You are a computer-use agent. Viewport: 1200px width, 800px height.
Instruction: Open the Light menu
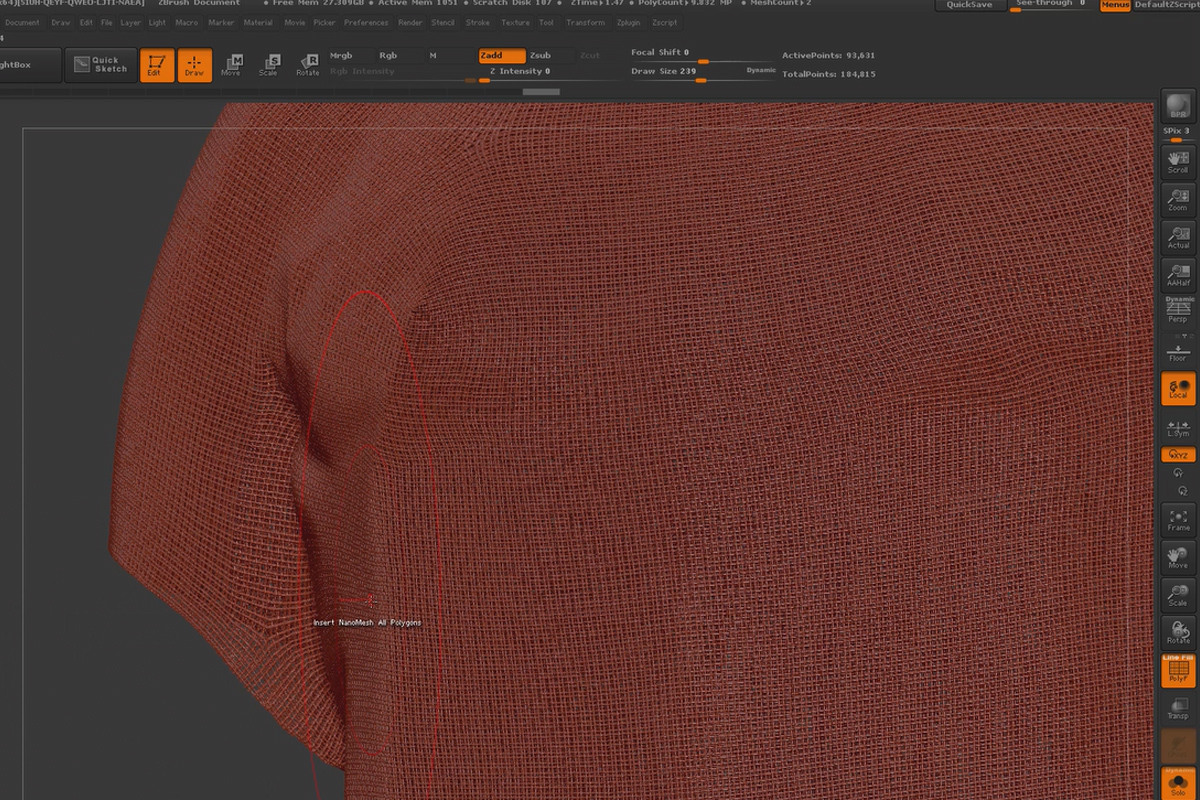pyautogui.click(x=158, y=22)
